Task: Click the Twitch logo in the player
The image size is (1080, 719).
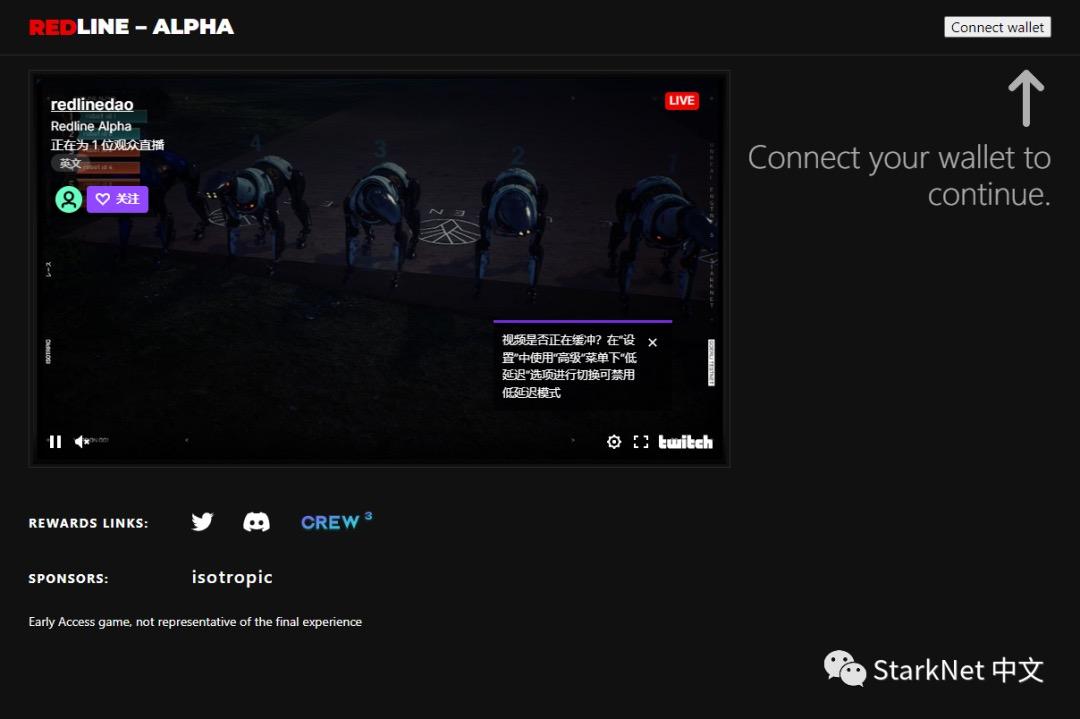Action: coord(686,442)
